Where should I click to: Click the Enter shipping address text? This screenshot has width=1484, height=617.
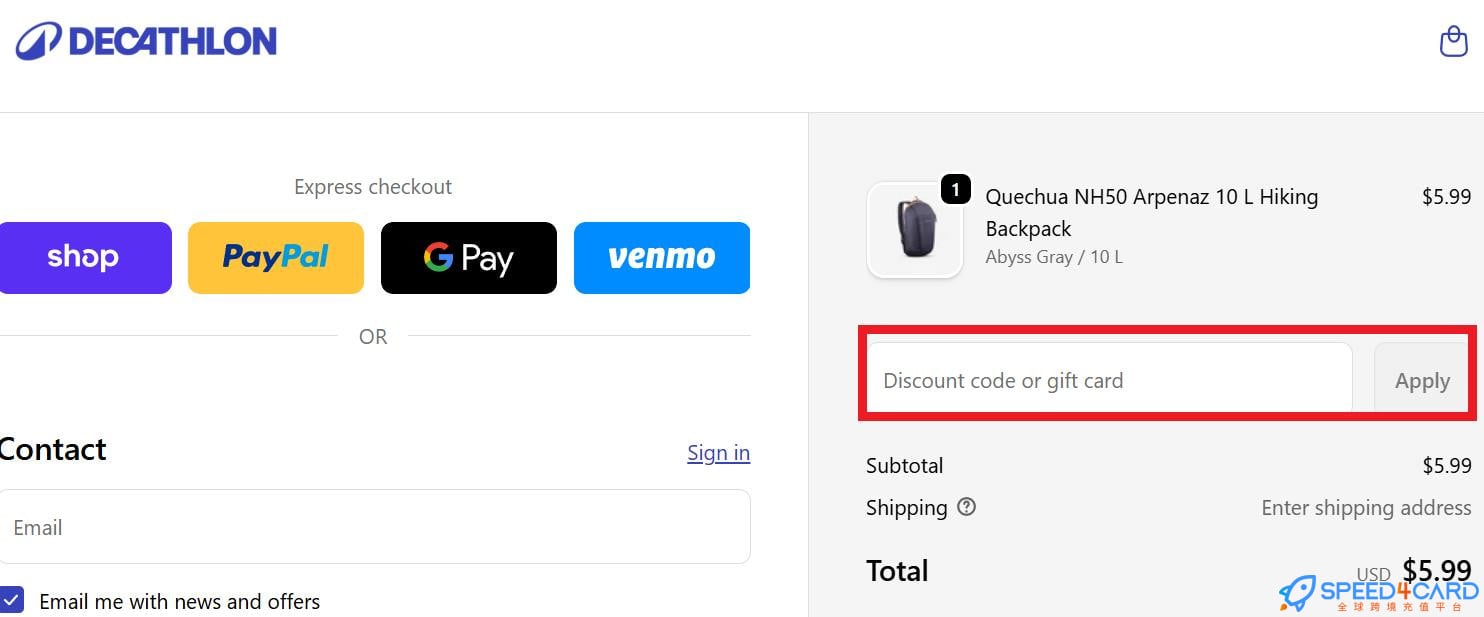click(x=1365, y=508)
